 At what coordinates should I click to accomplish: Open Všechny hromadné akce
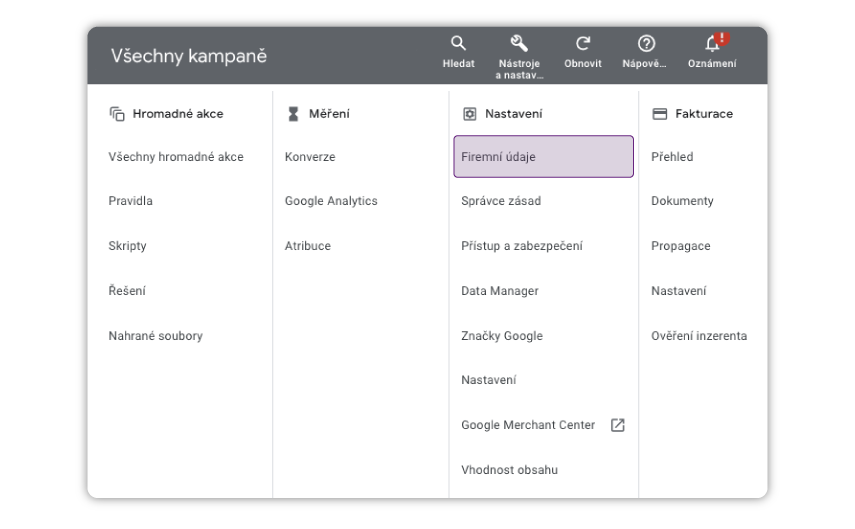pyautogui.click(x=176, y=157)
